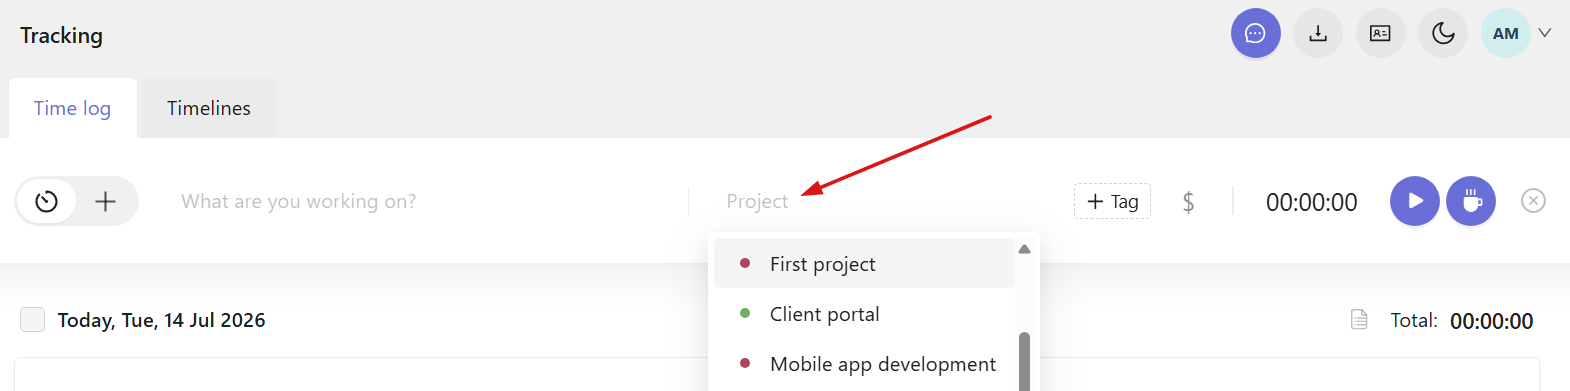This screenshot has width=1570, height=391.
Task: Toggle dark mode moon icon
Action: (x=1443, y=34)
